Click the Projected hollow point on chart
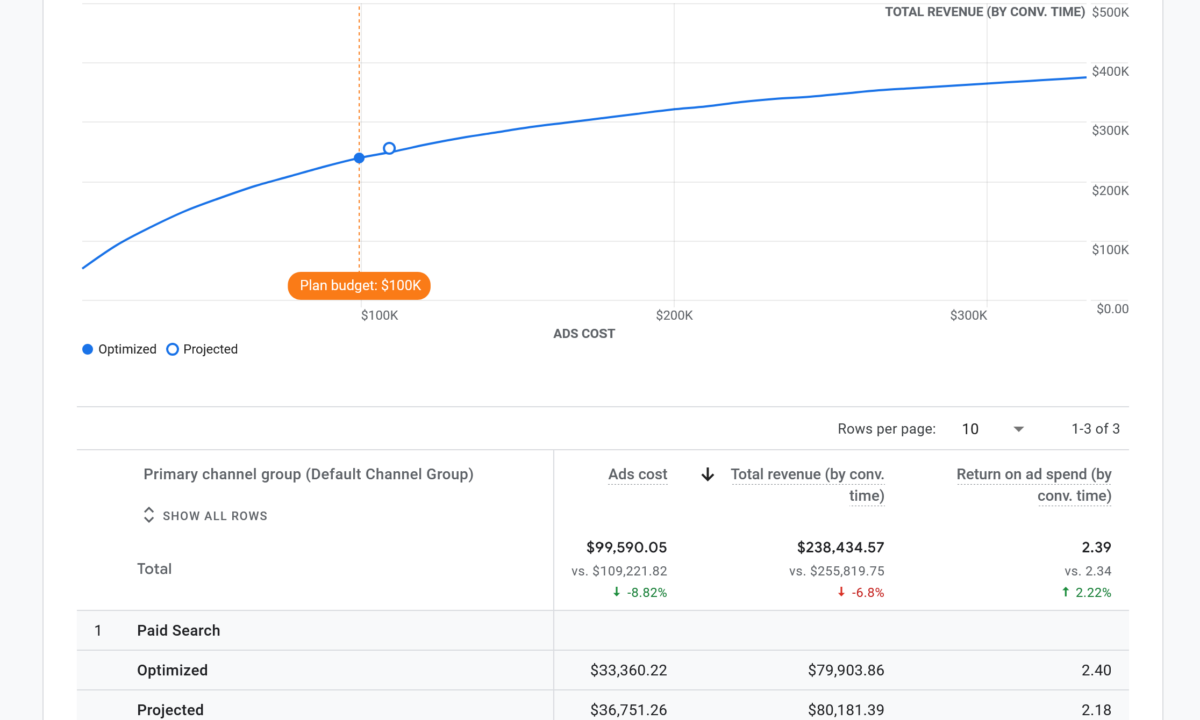This screenshot has width=1200, height=720. pyautogui.click(x=389, y=149)
